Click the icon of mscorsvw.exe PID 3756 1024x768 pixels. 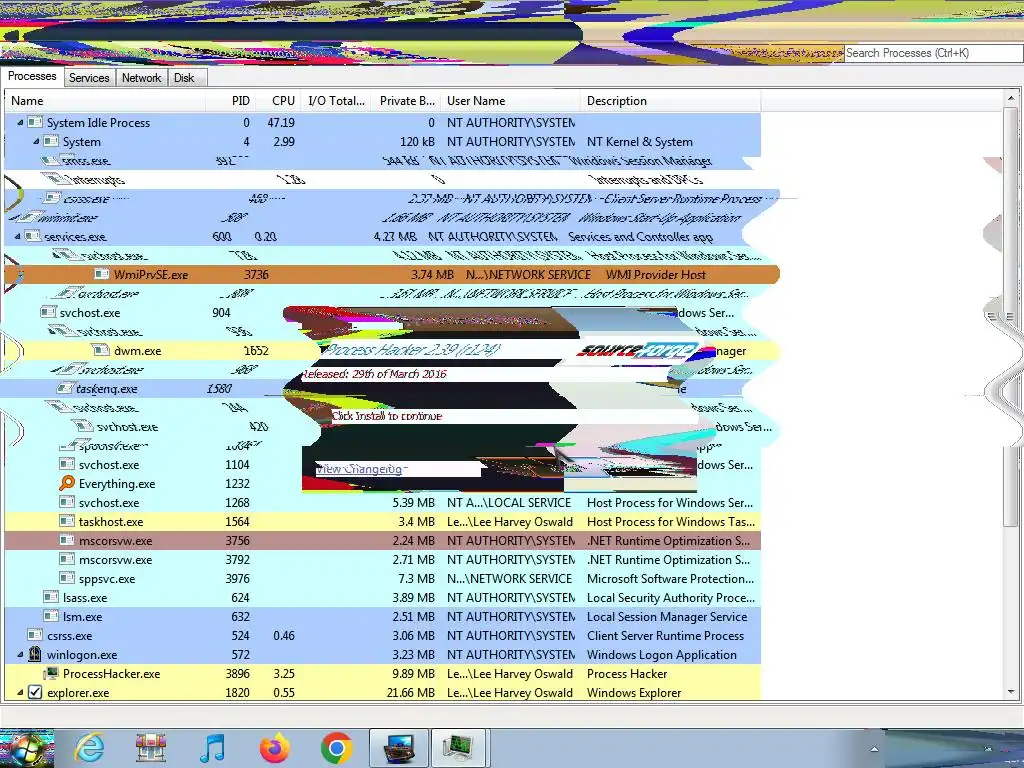point(67,540)
